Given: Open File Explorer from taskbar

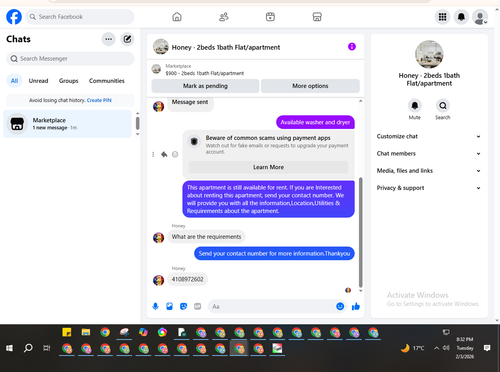Looking at the screenshot, I should pos(86,332).
